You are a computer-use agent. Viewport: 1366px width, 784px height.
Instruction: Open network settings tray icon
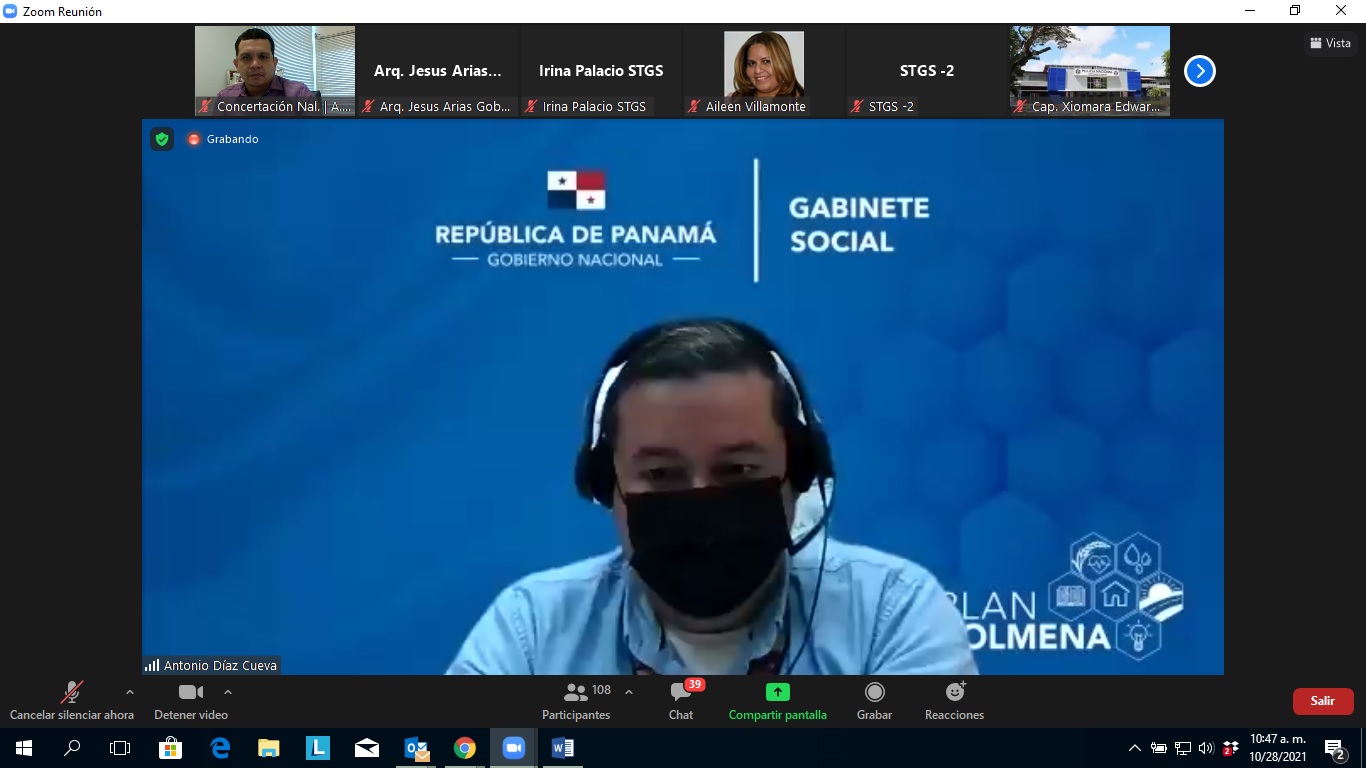click(x=1183, y=748)
